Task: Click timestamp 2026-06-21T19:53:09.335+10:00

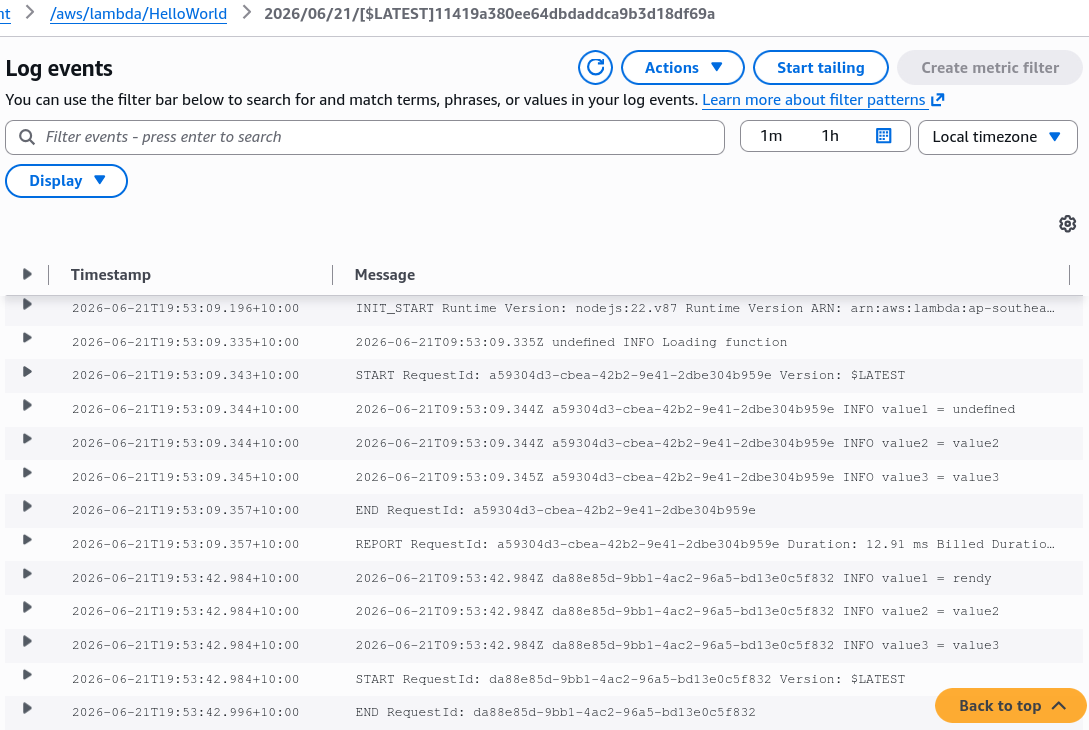Action: point(185,342)
